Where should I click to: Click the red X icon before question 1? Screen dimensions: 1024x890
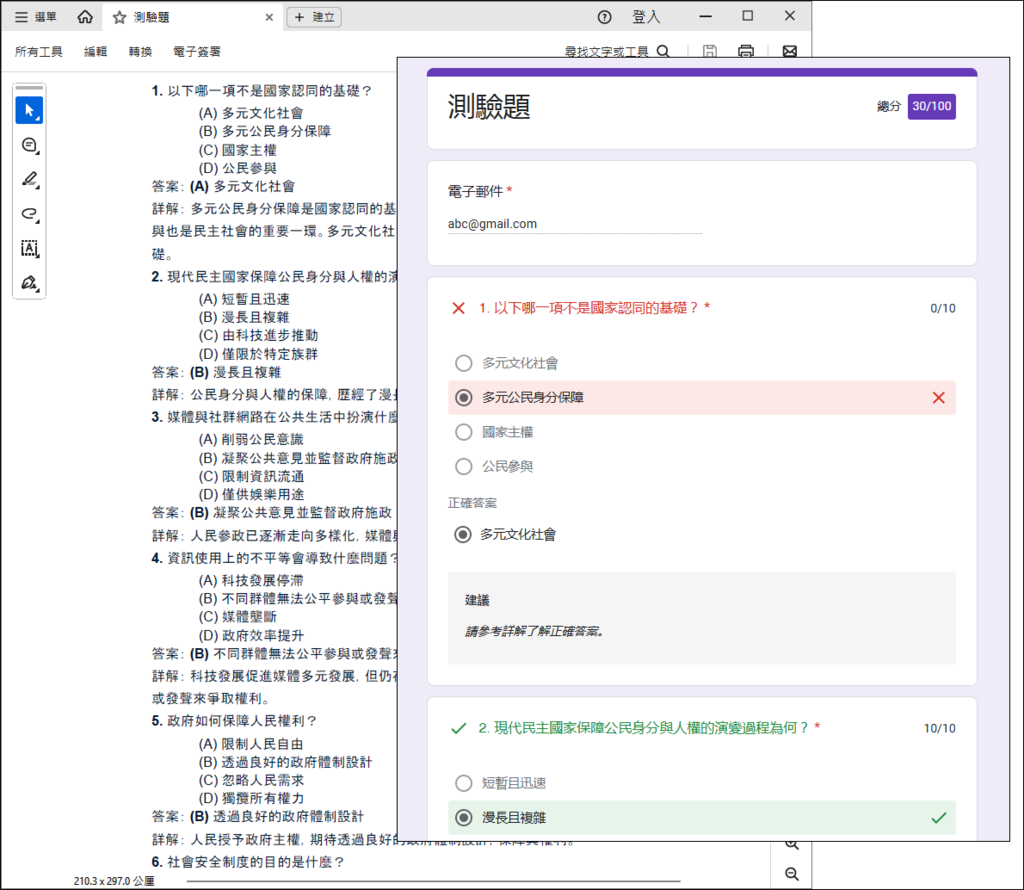click(458, 308)
